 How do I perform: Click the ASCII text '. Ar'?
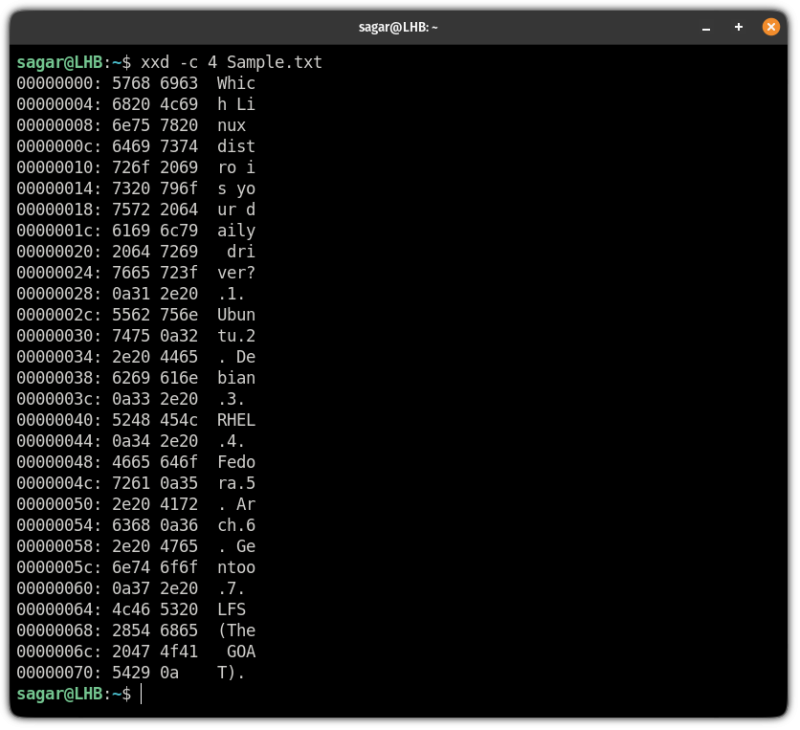click(x=236, y=505)
